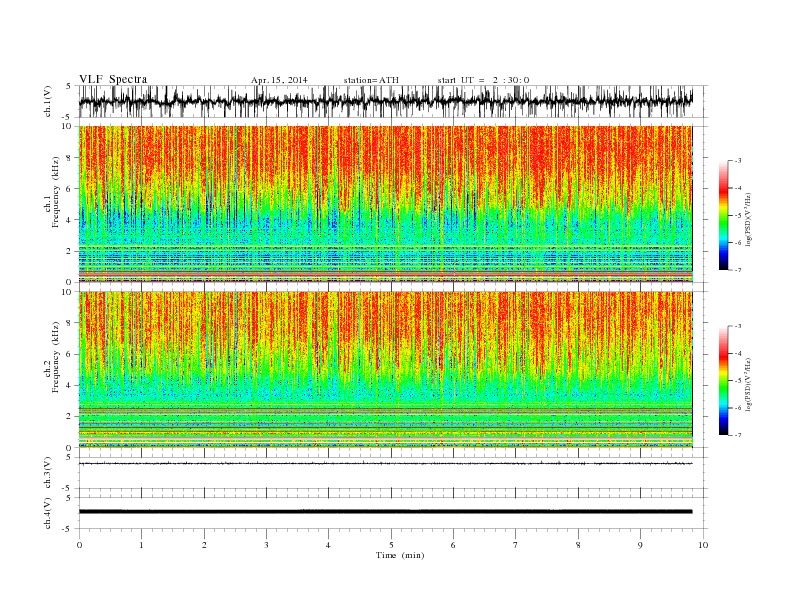Viewport: 792px width, 612px height.
Task: Click the 'ch.4(V)' axis label
Action: tap(48, 513)
